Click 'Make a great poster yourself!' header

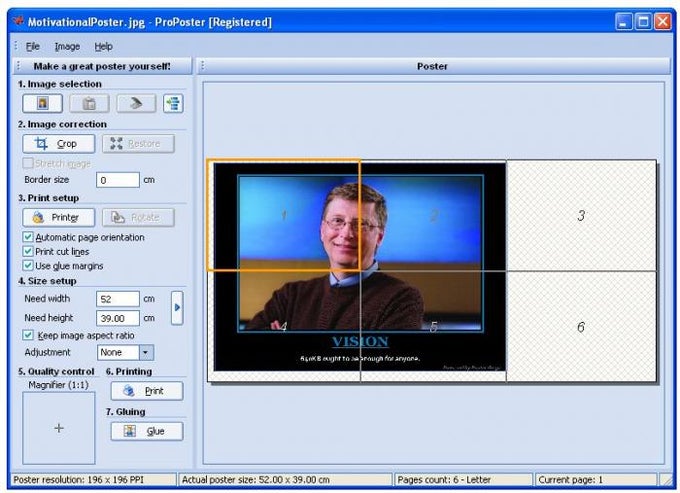[x=102, y=66]
